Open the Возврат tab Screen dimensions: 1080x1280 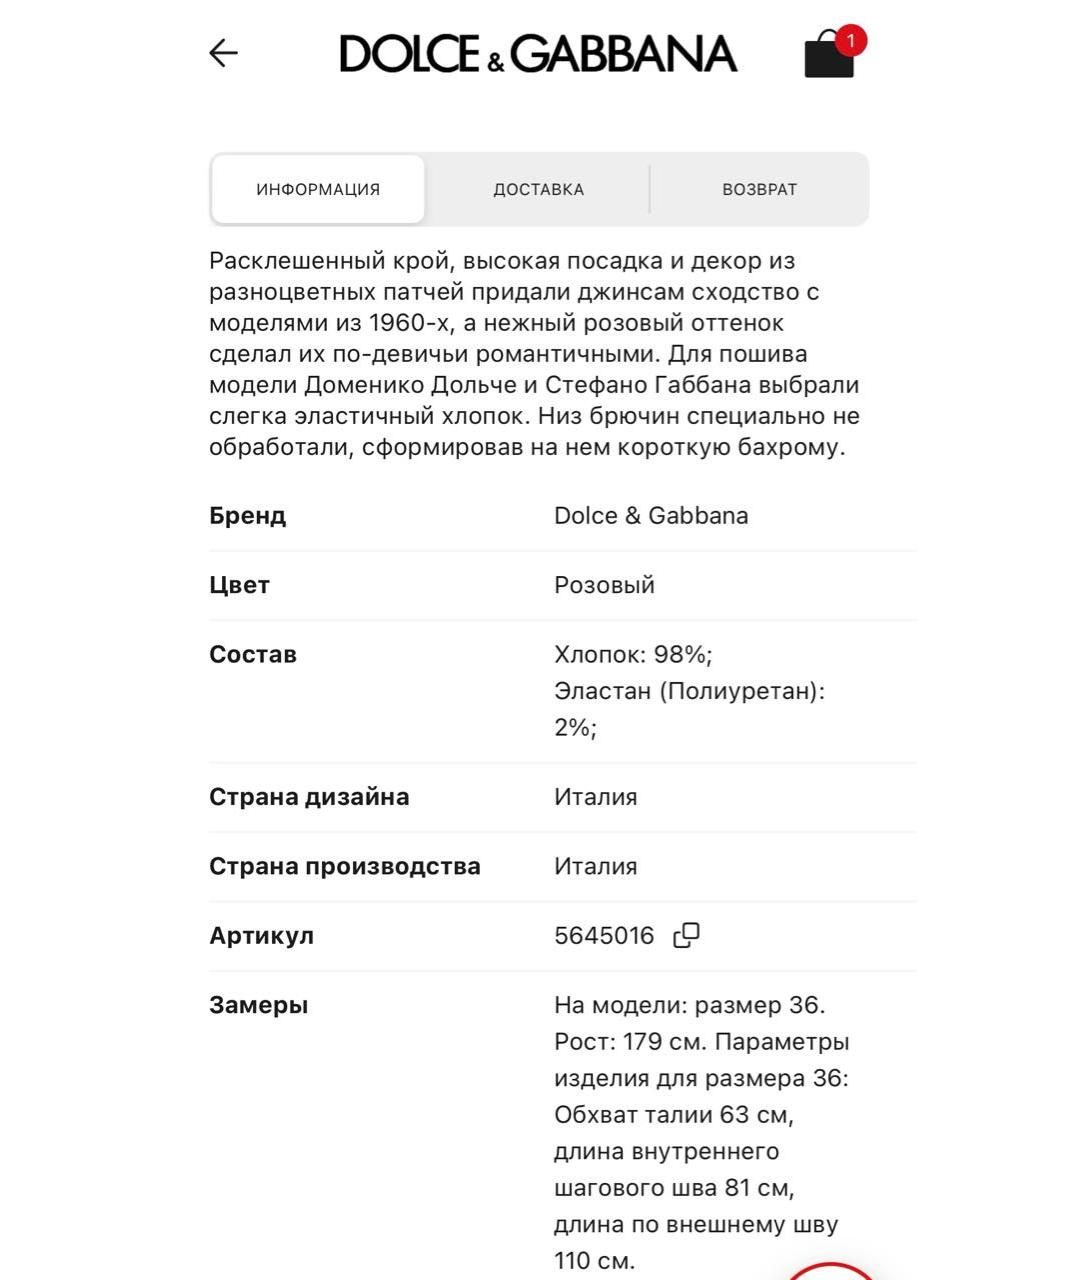coord(759,189)
